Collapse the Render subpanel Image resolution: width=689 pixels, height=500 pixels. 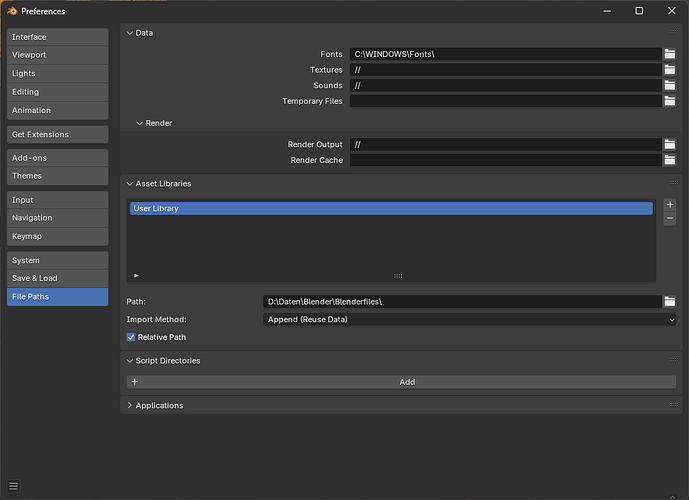click(140, 123)
